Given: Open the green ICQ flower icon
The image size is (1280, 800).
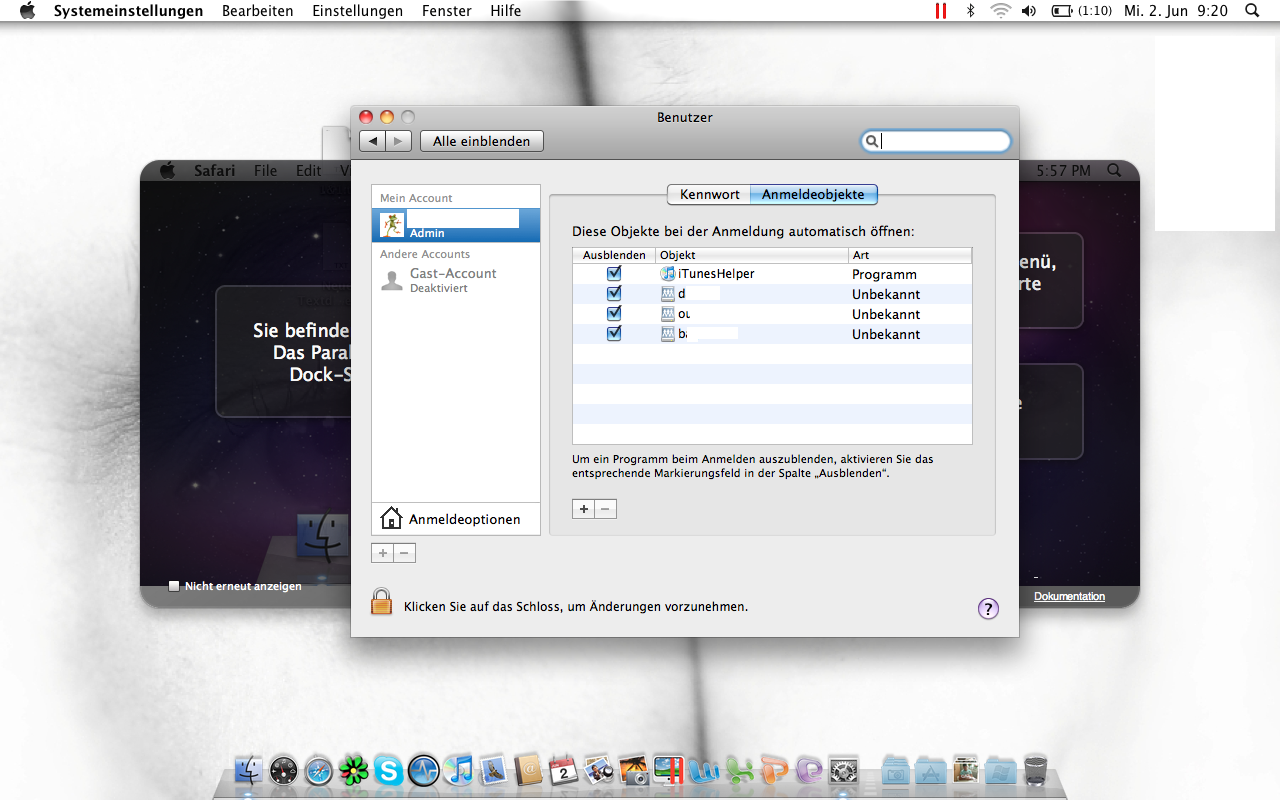Looking at the screenshot, I should coord(354,770).
